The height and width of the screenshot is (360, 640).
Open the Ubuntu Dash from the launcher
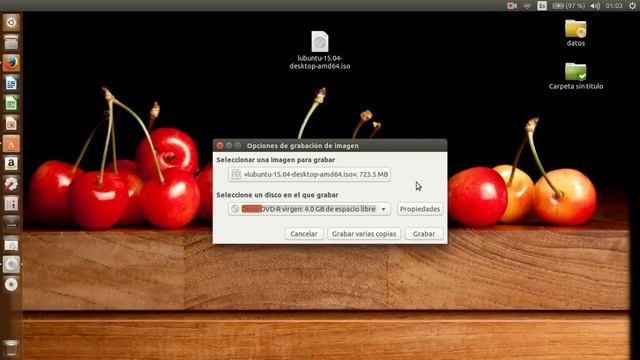11,22
